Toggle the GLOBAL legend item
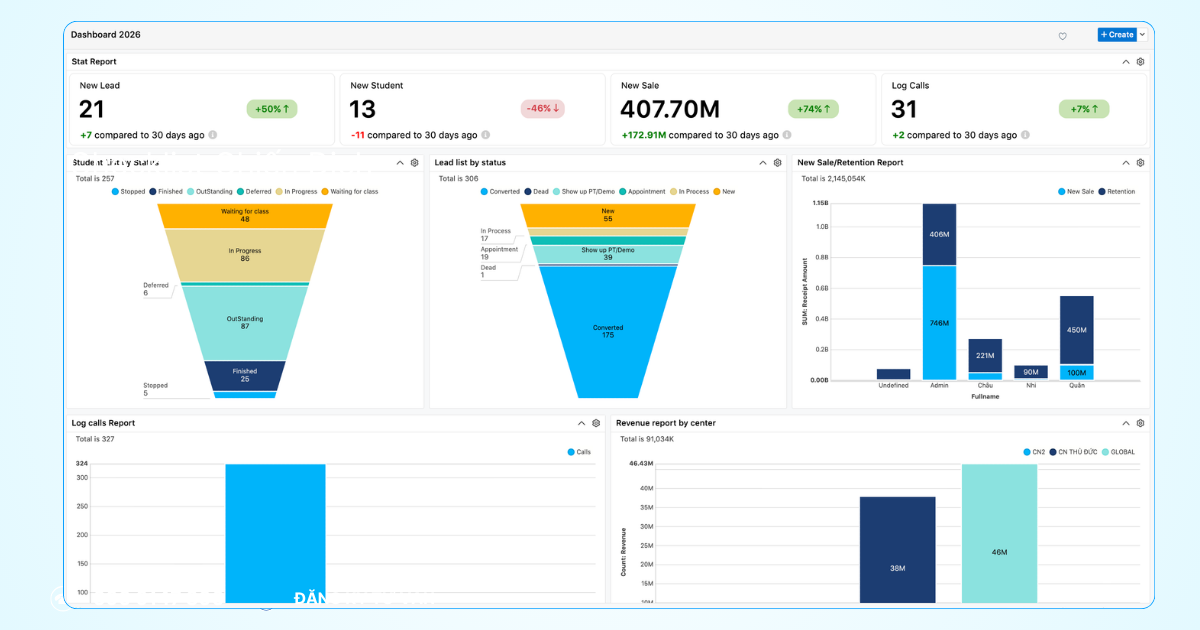The height and width of the screenshot is (630, 1200). coord(1118,452)
